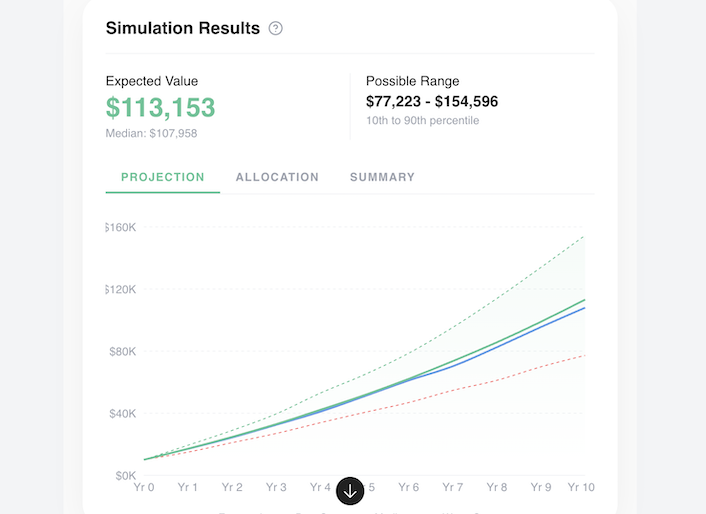Click the Yr 9 label on the x-axis
This screenshot has height=514, width=706.
click(541, 487)
